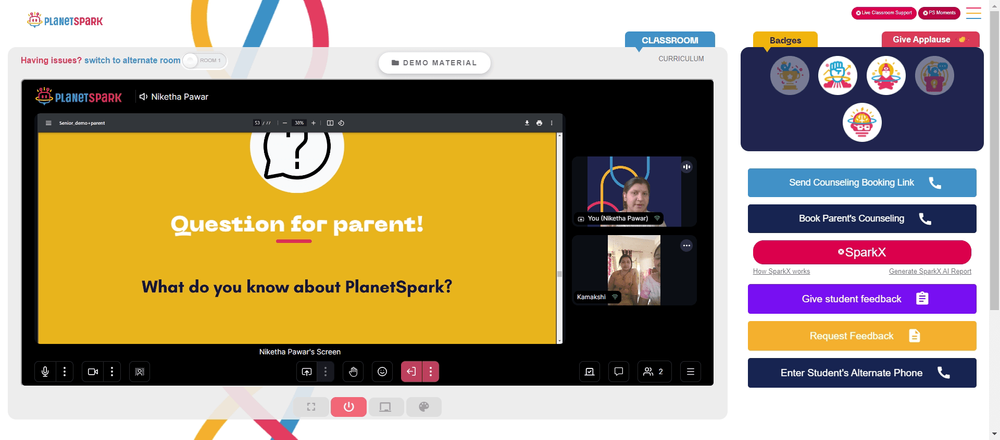Image resolution: width=1000 pixels, height=440 pixels.
Task: Zoom in the PDF with plus icon
Action: (313, 123)
